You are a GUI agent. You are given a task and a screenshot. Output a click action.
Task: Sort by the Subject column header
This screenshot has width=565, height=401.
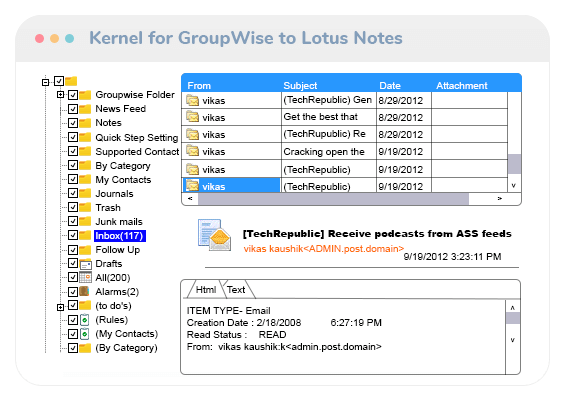(300, 86)
